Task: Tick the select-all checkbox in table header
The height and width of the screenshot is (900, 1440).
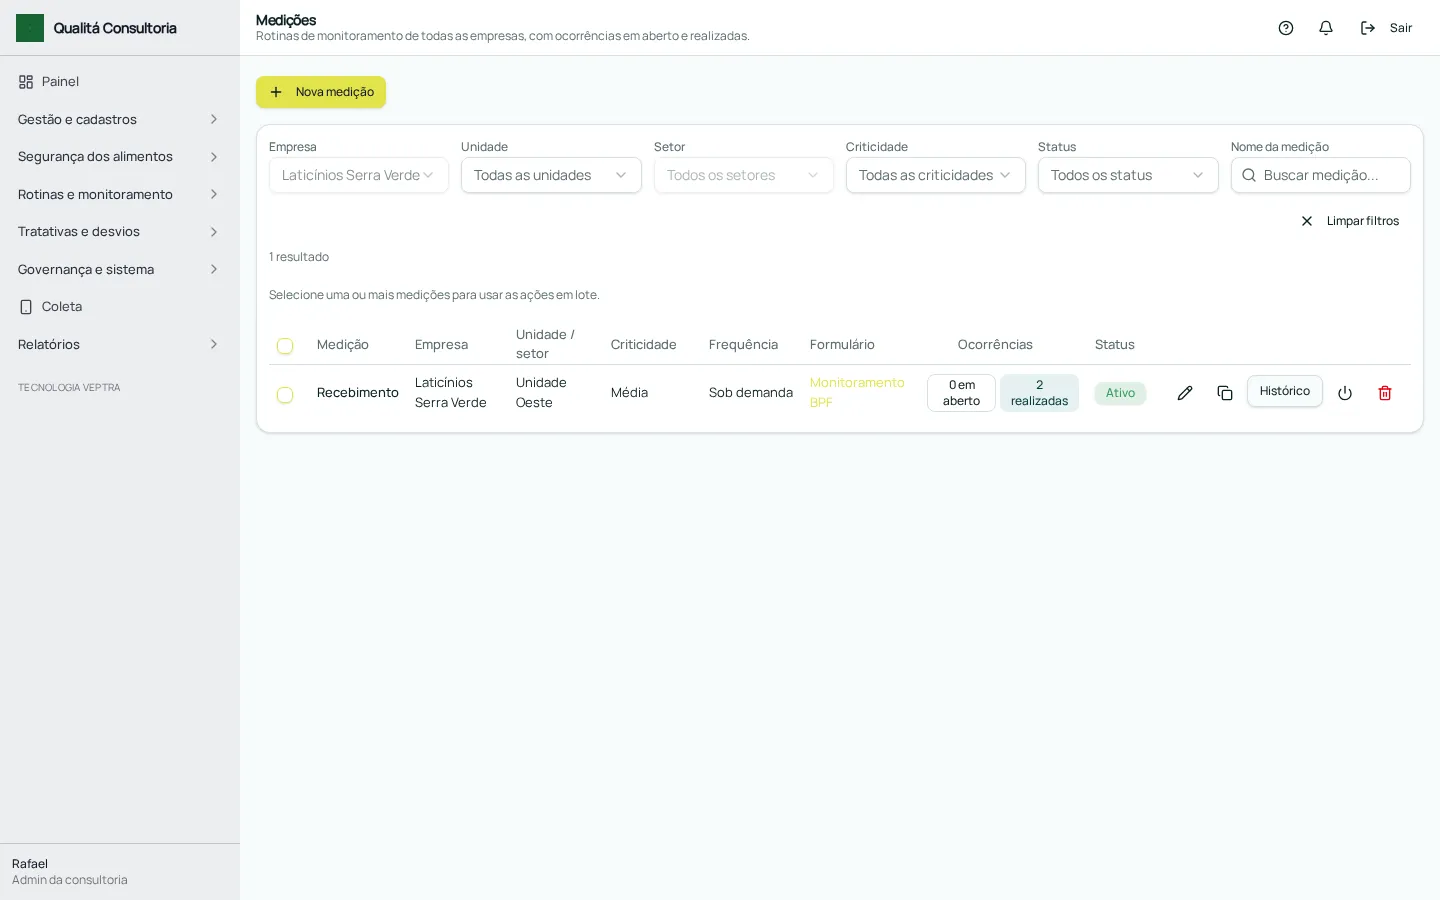Action: 285,346
